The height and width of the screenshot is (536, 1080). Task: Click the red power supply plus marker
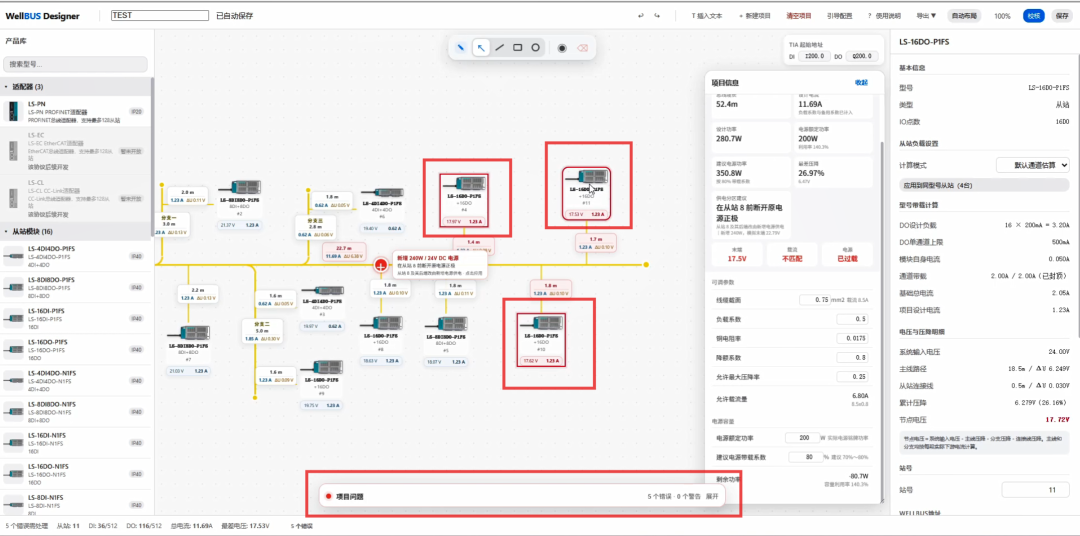coord(381,265)
